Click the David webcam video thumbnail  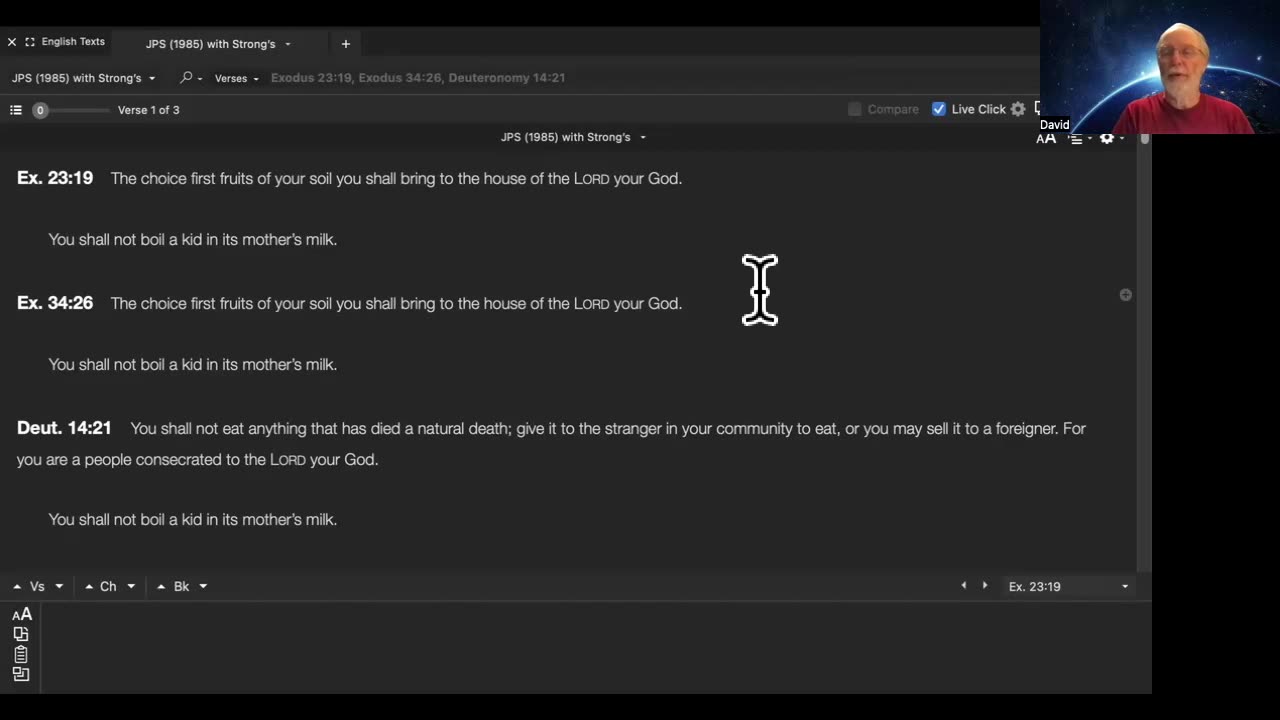point(1160,67)
